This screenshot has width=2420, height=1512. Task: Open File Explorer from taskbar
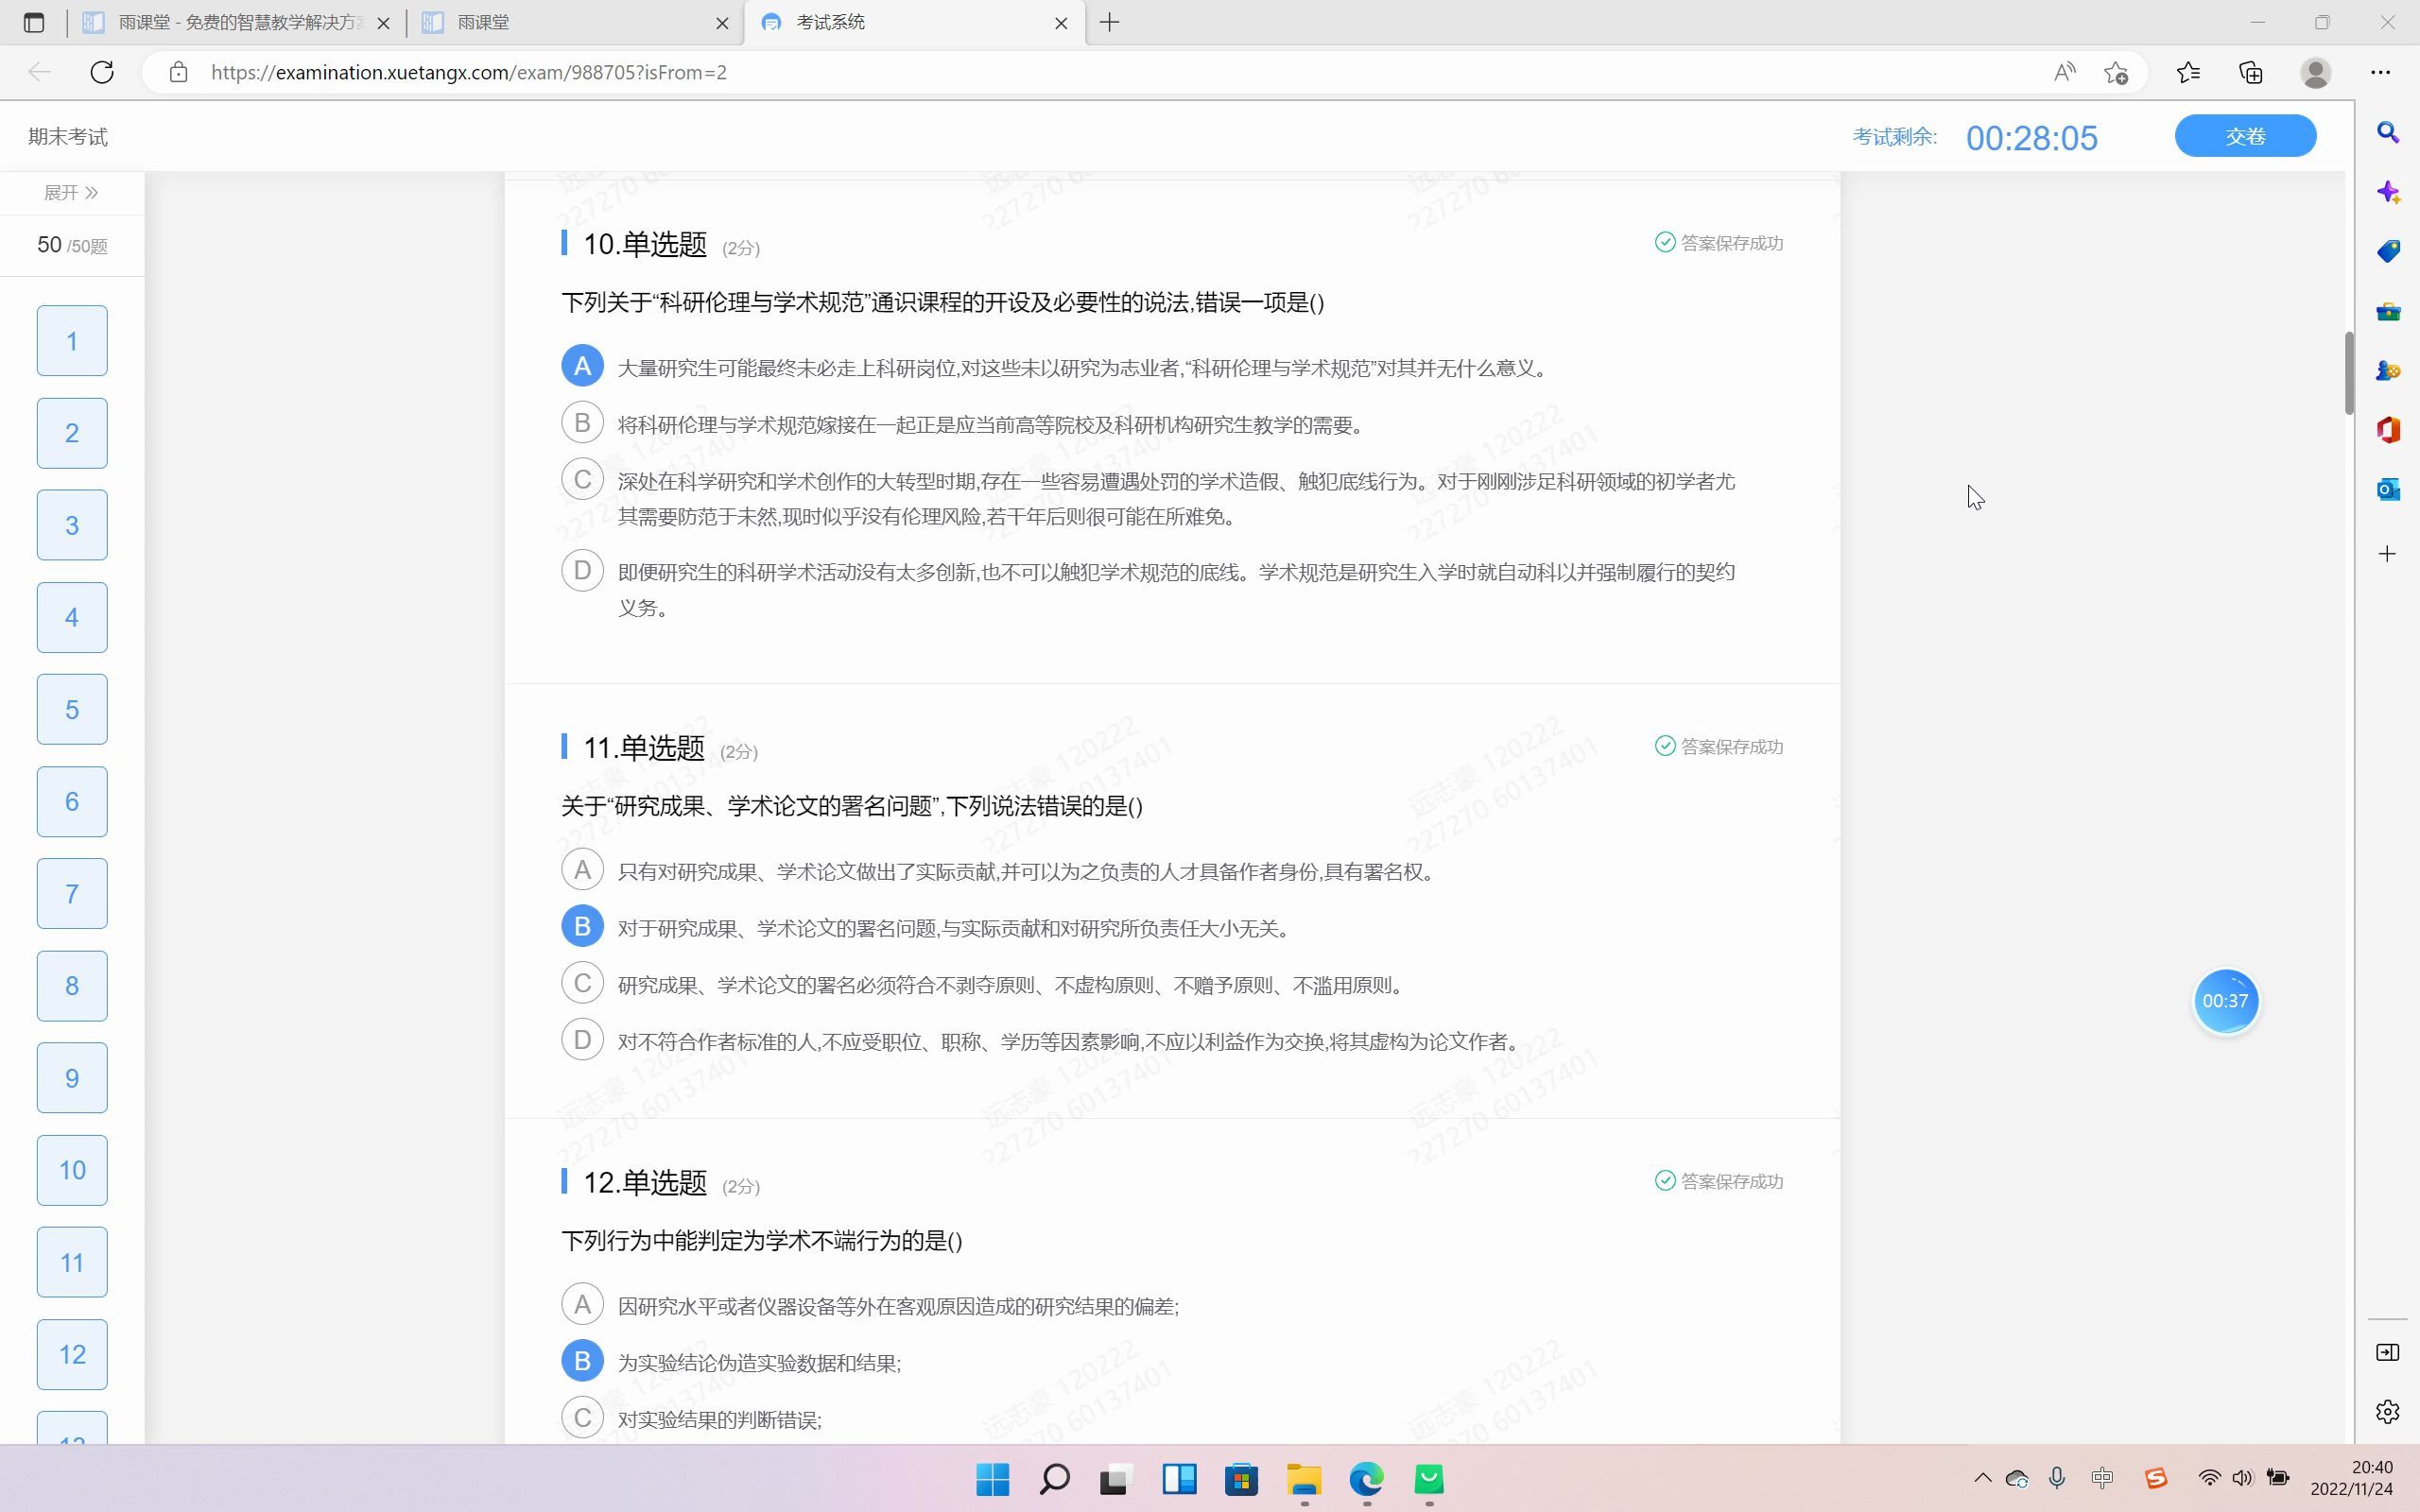(x=1304, y=1478)
